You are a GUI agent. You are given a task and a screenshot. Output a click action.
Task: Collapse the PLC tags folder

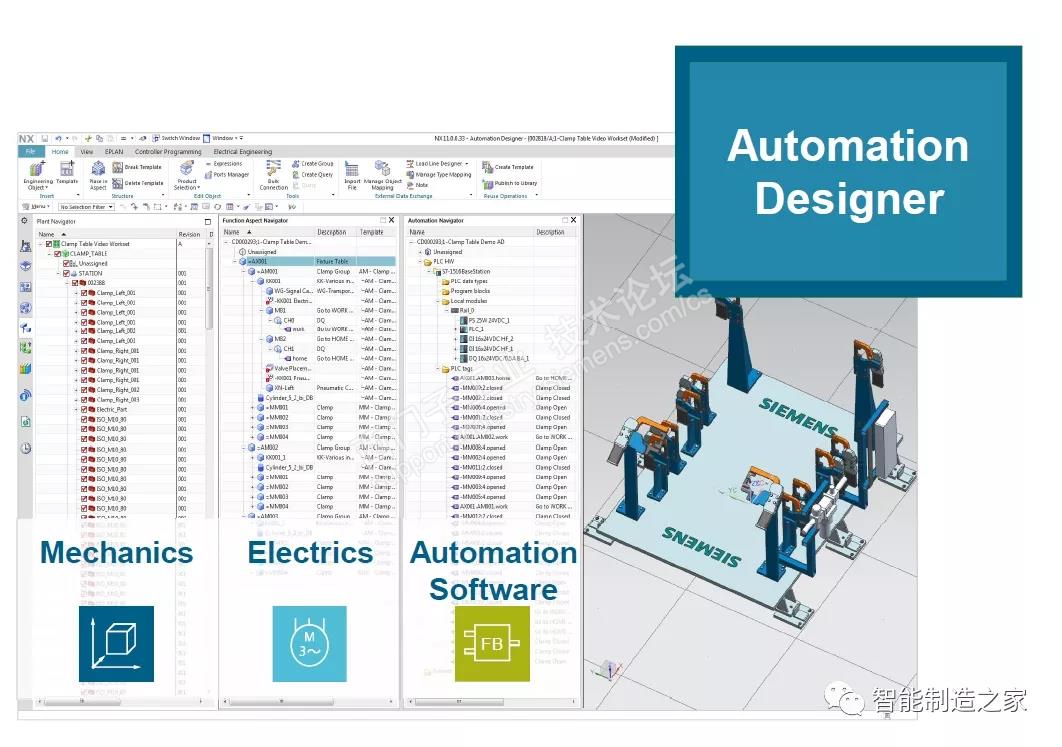coord(438,369)
